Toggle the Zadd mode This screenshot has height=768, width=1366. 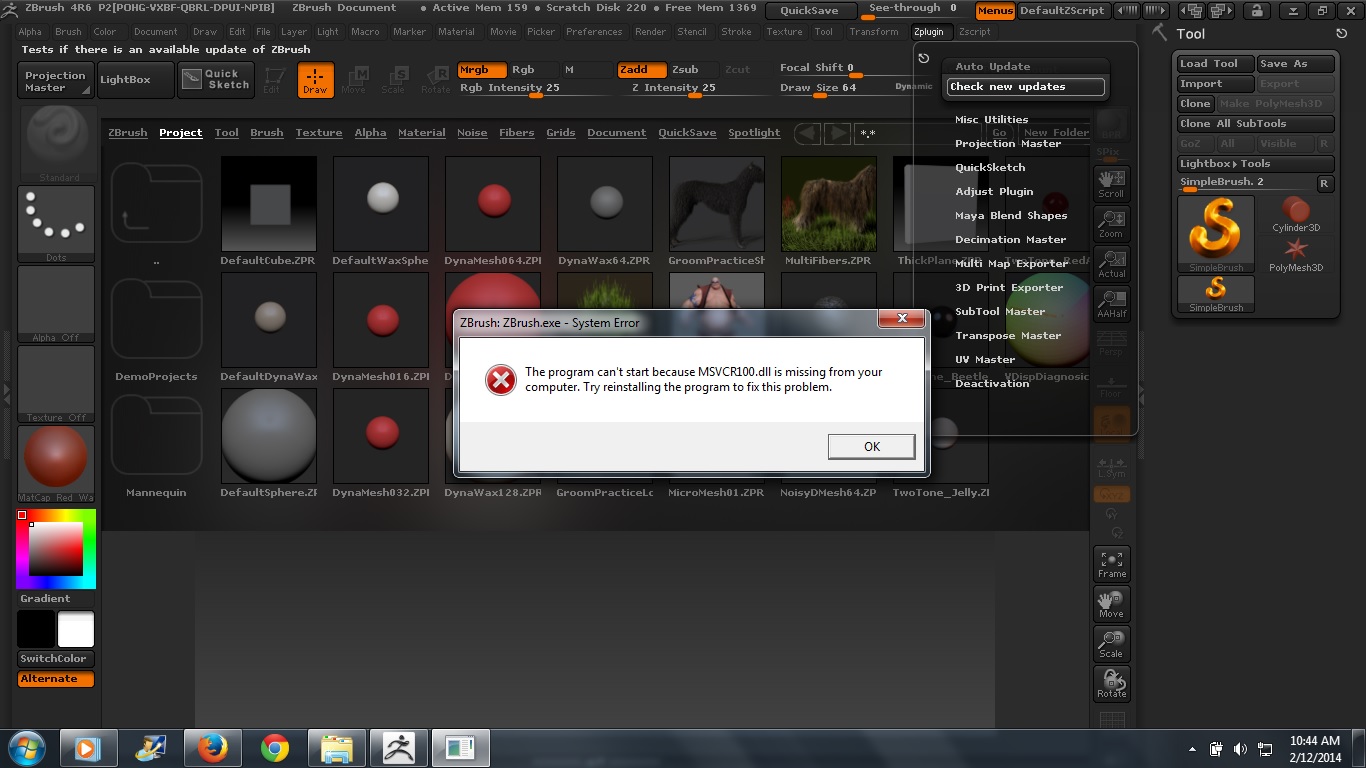point(642,70)
